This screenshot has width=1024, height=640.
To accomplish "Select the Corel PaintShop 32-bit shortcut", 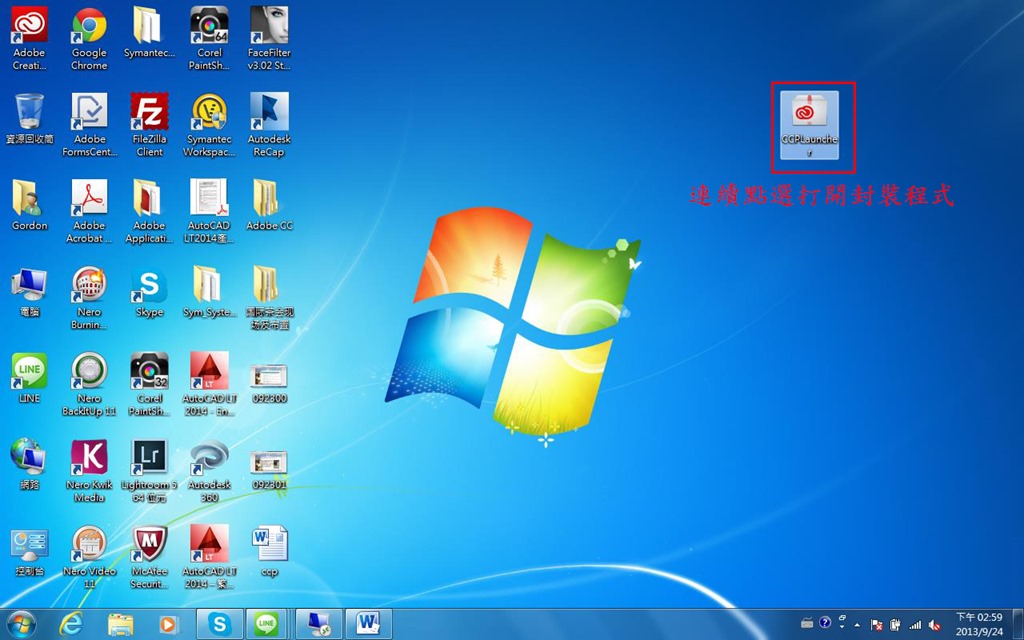I will 150,384.
